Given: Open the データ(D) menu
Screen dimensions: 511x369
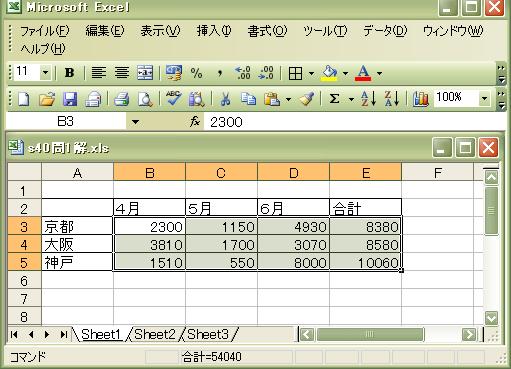Looking at the screenshot, I should pos(385,31).
